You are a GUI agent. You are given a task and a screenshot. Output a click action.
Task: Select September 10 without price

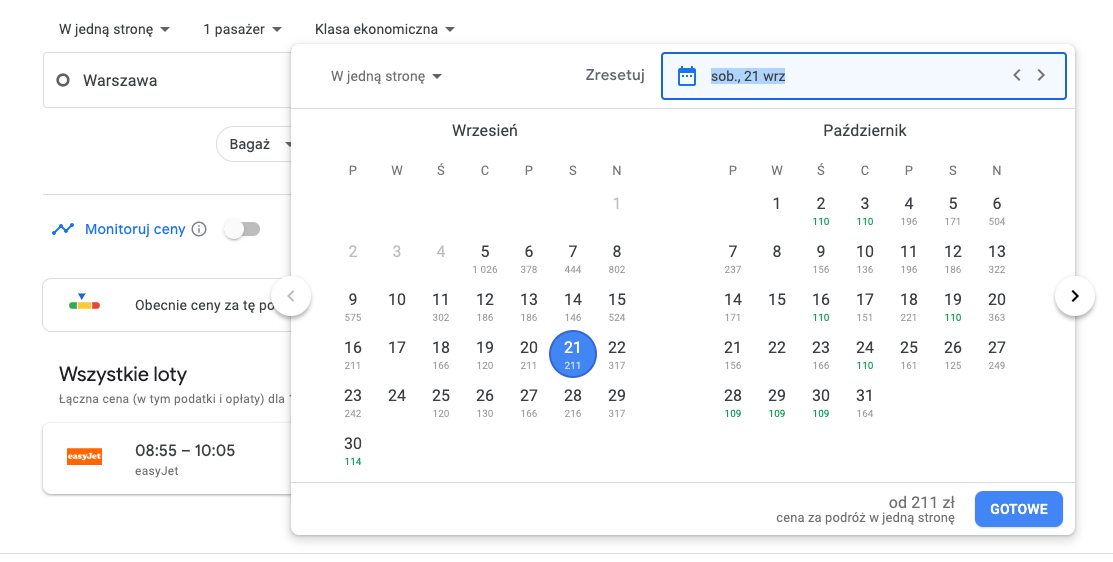[x=397, y=300]
